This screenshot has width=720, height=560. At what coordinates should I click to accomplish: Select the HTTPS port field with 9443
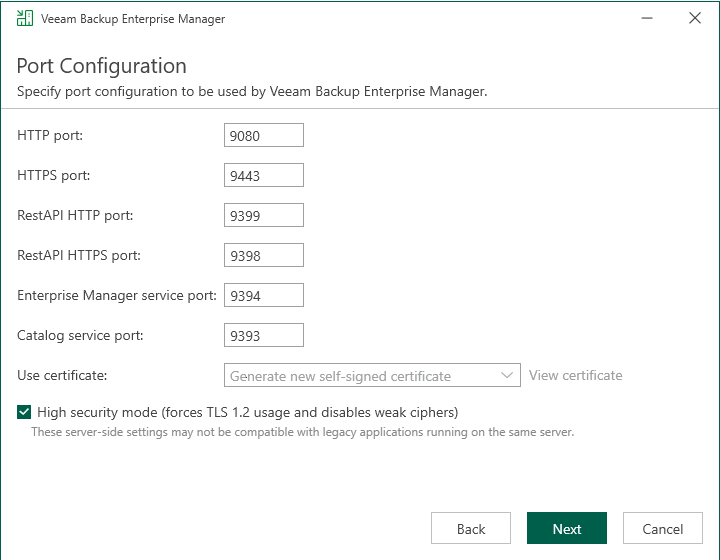tap(263, 176)
